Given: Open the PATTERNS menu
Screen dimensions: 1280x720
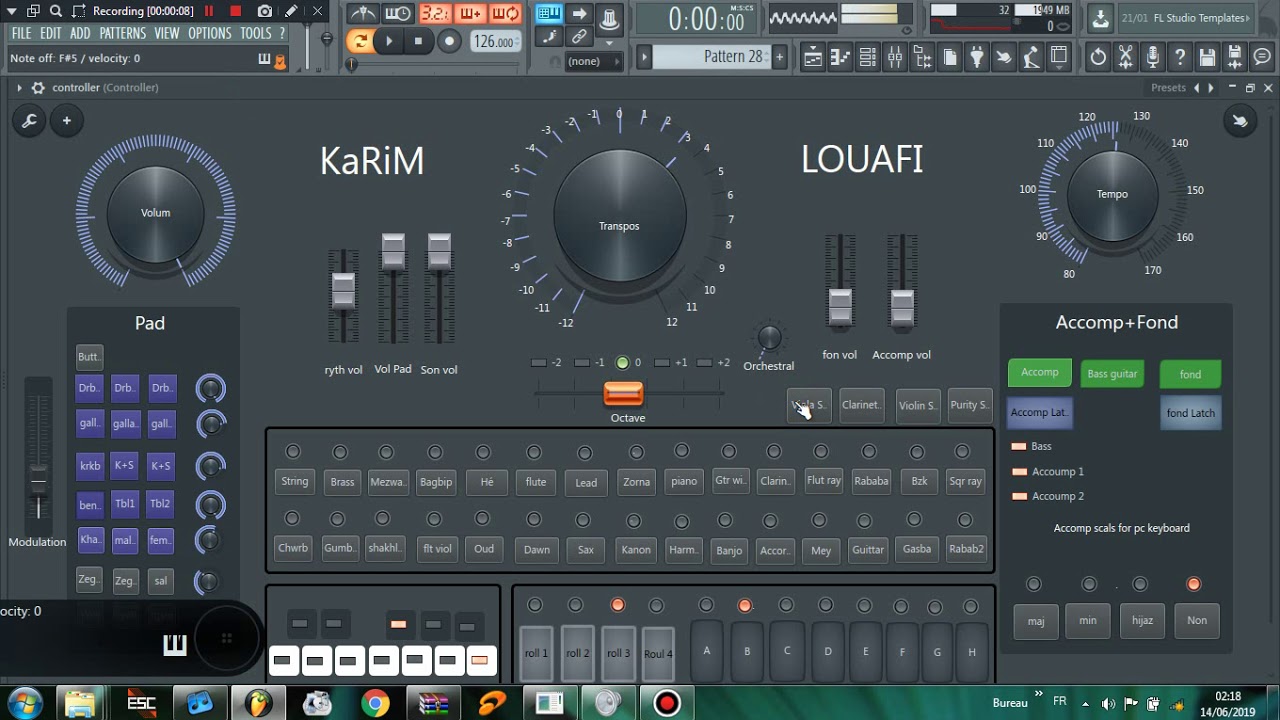Looking at the screenshot, I should [x=123, y=33].
